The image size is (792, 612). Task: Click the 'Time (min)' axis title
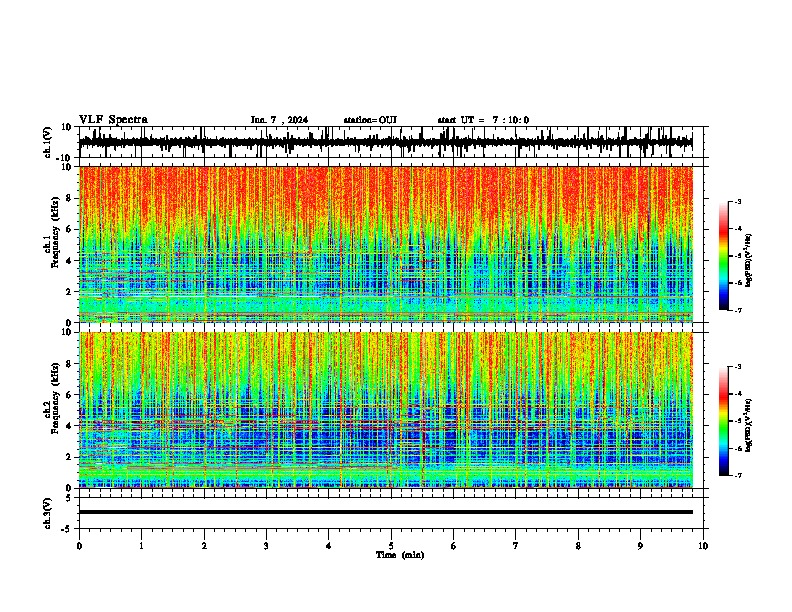[x=400, y=555]
